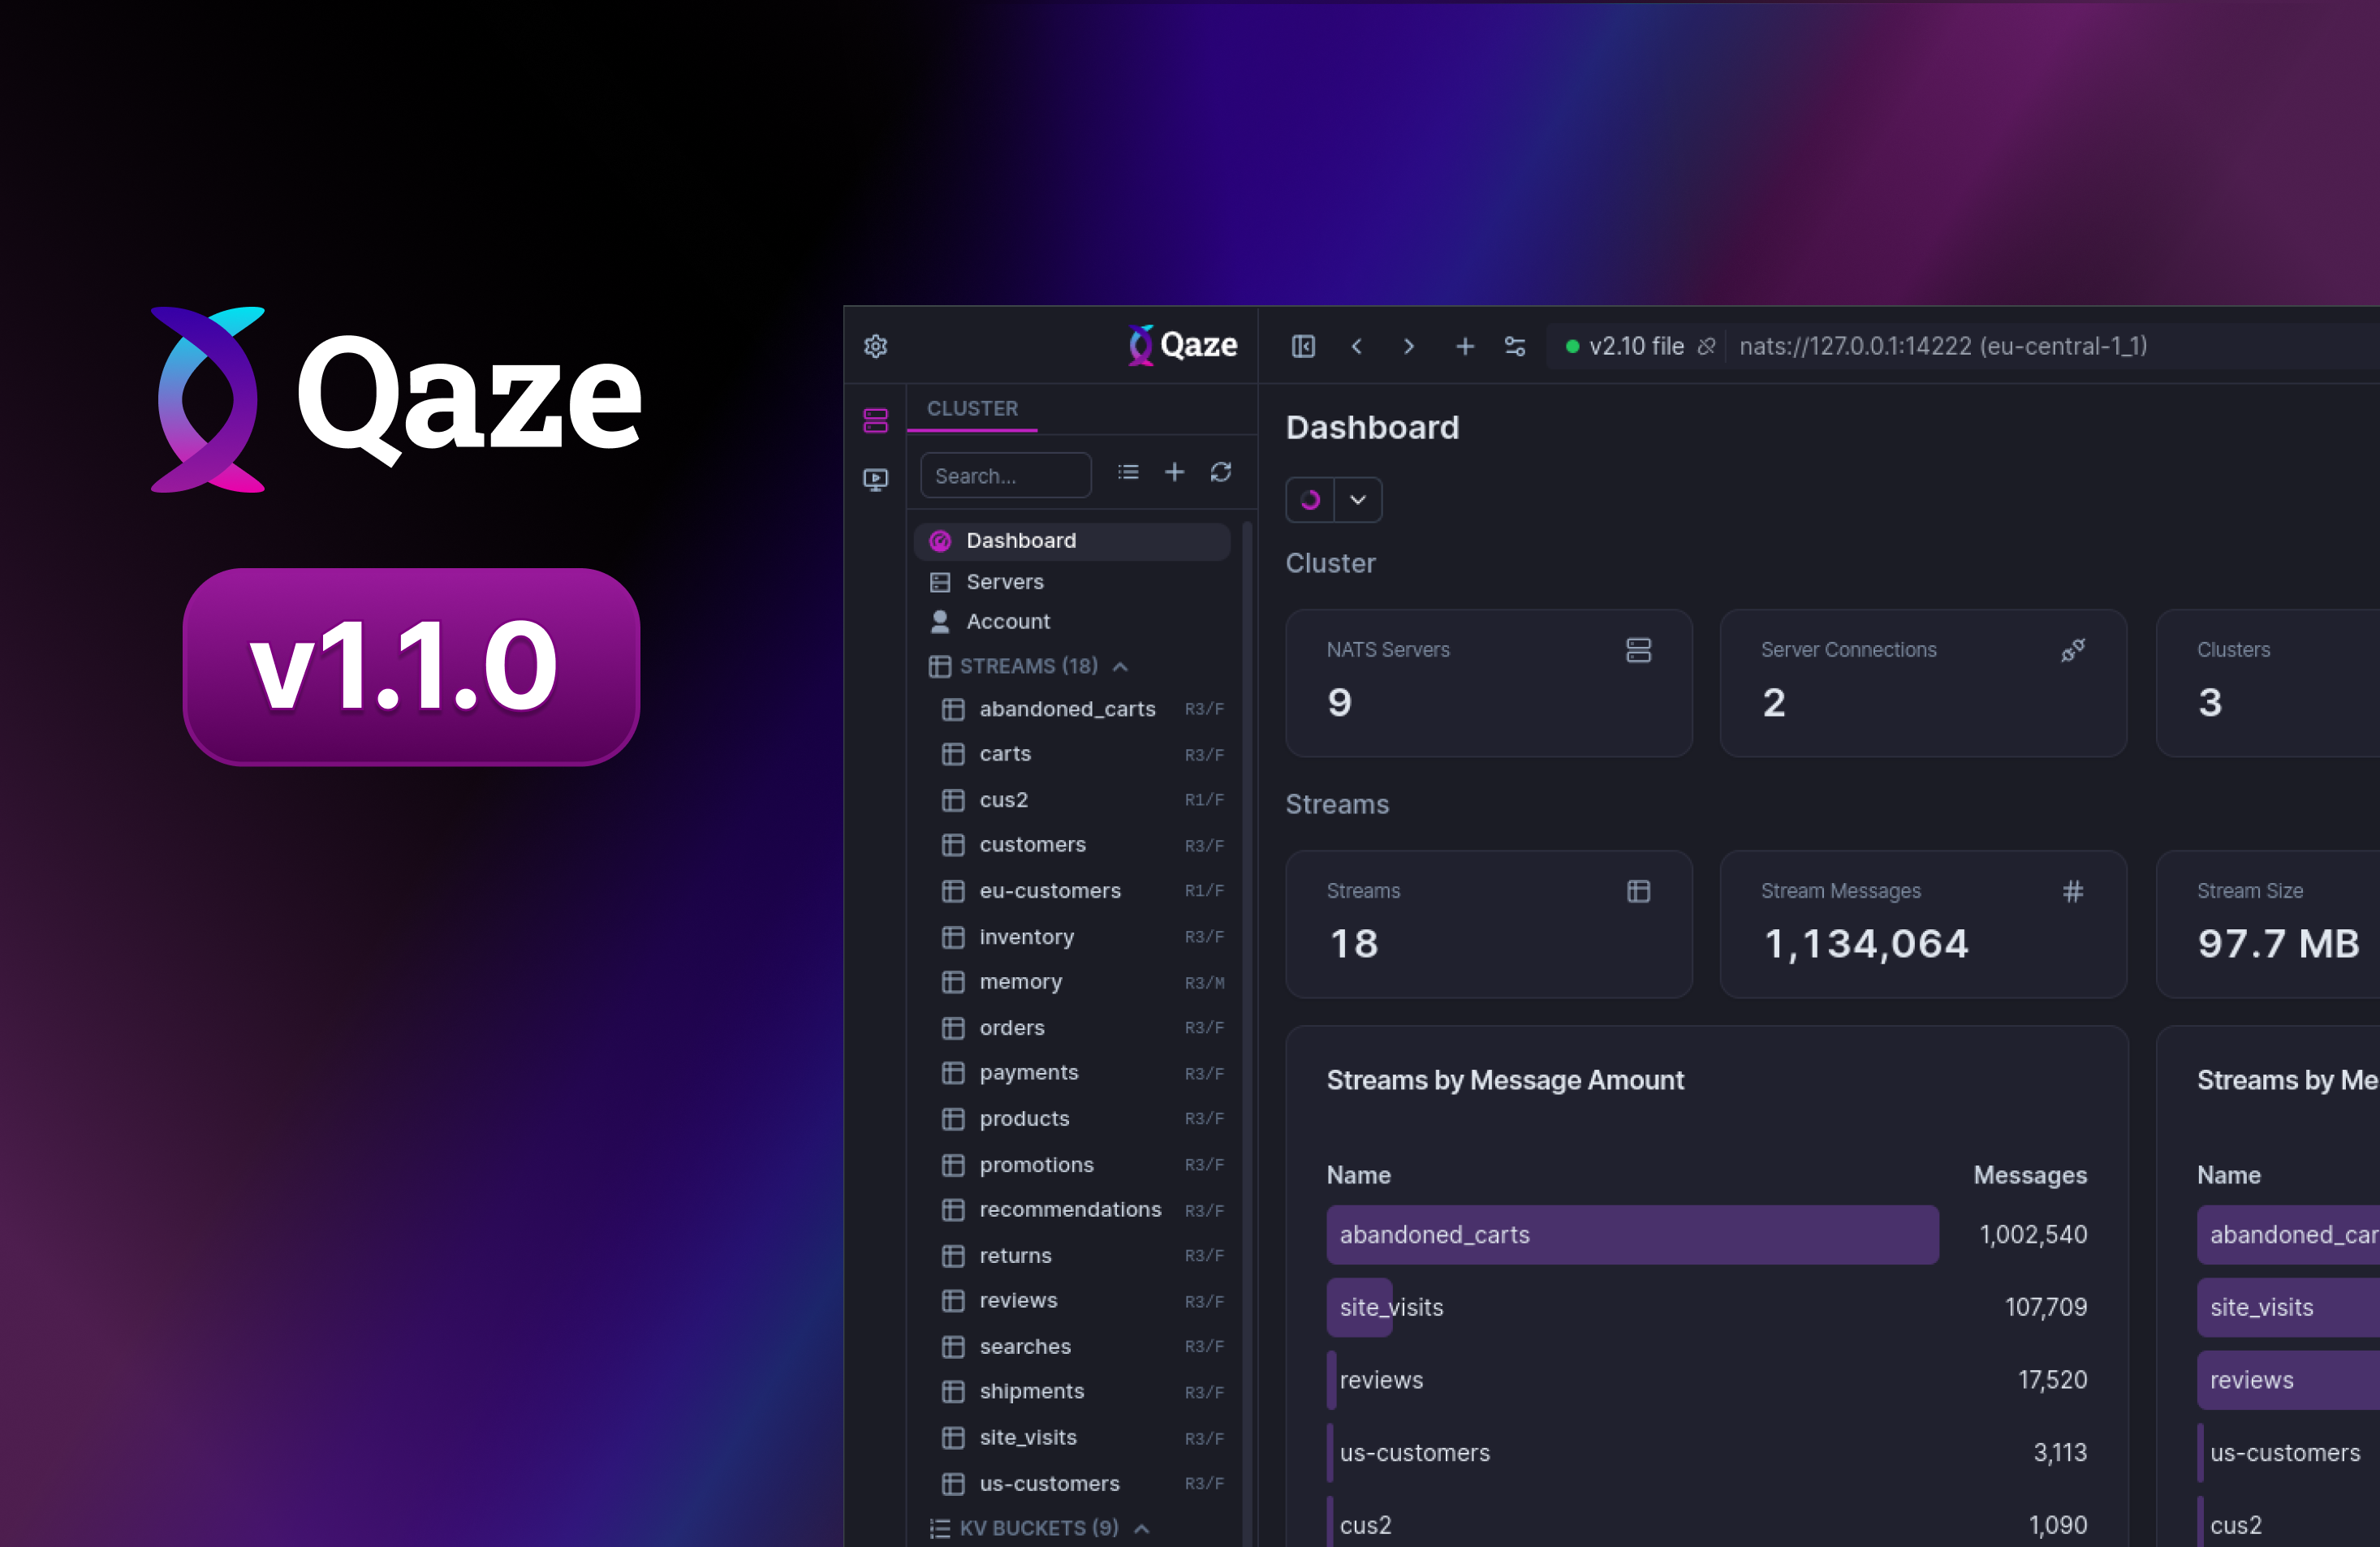Image resolution: width=2380 pixels, height=1547 pixels.
Task: Switch to the CLUSTER tab
Action: point(972,408)
